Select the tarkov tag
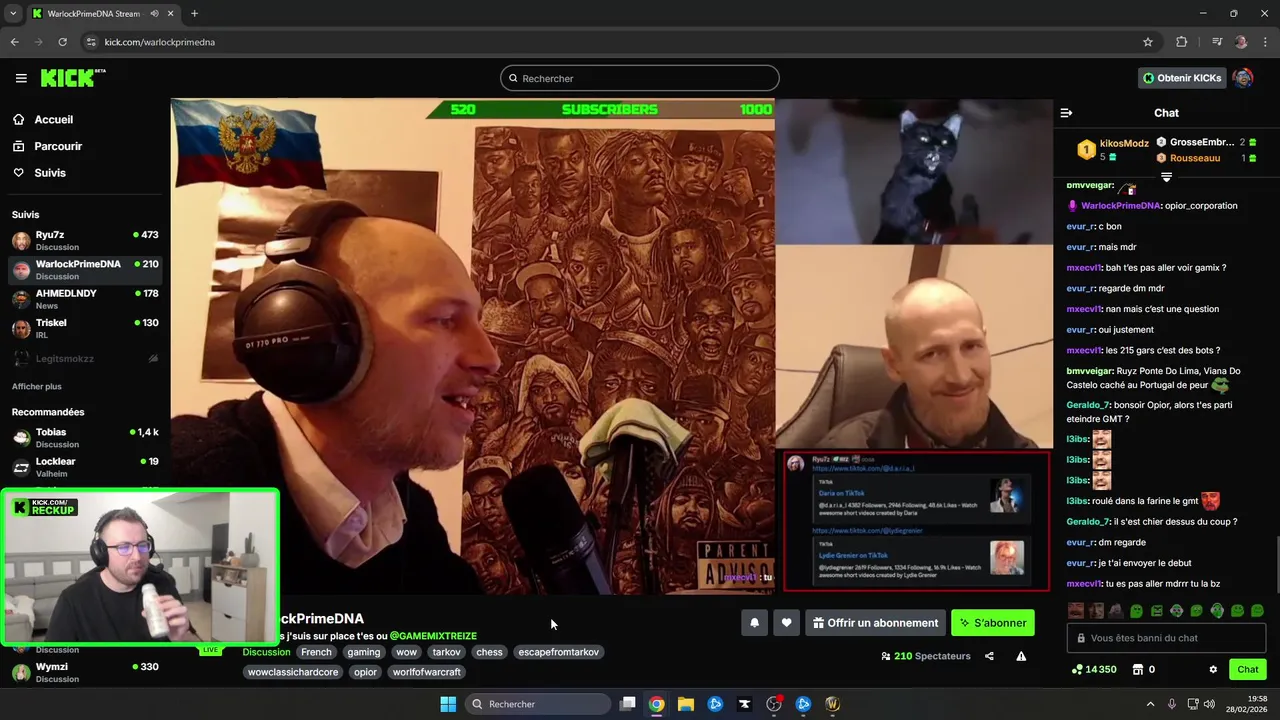The height and width of the screenshot is (720, 1280). (x=447, y=652)
